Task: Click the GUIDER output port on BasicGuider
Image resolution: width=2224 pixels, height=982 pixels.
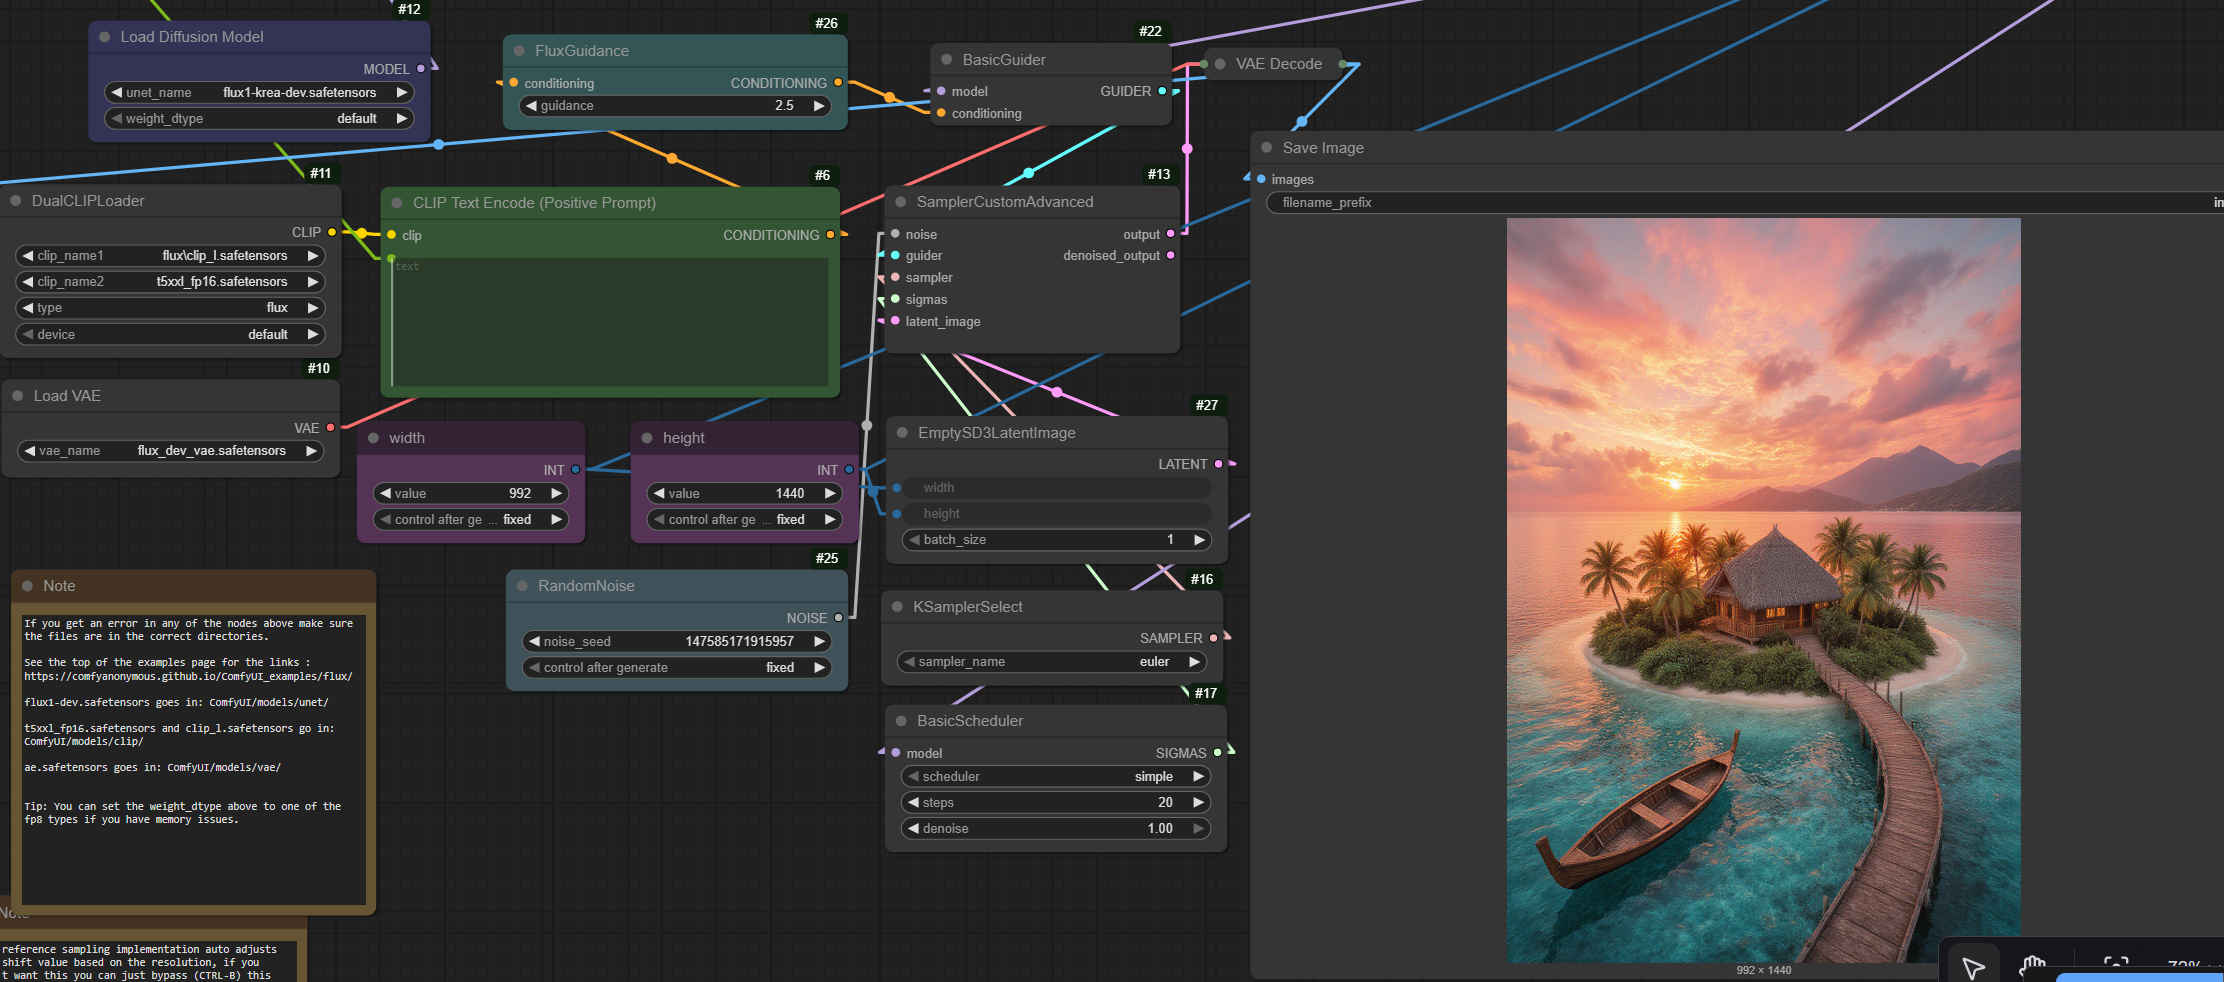Action: point(1162,91)
